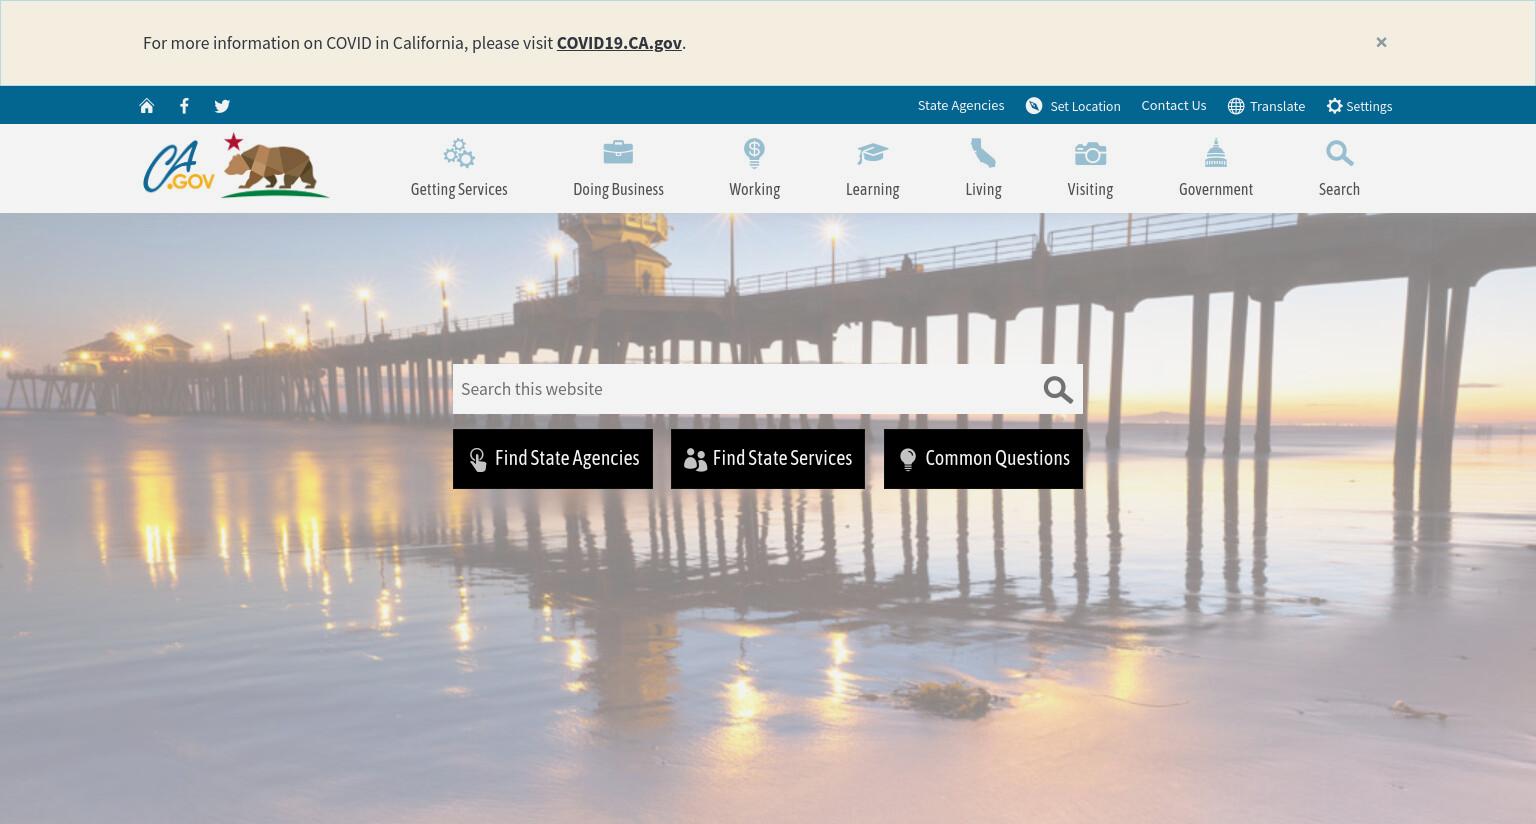Click the Search magnifier icon in navigation

click(1339, 153)
